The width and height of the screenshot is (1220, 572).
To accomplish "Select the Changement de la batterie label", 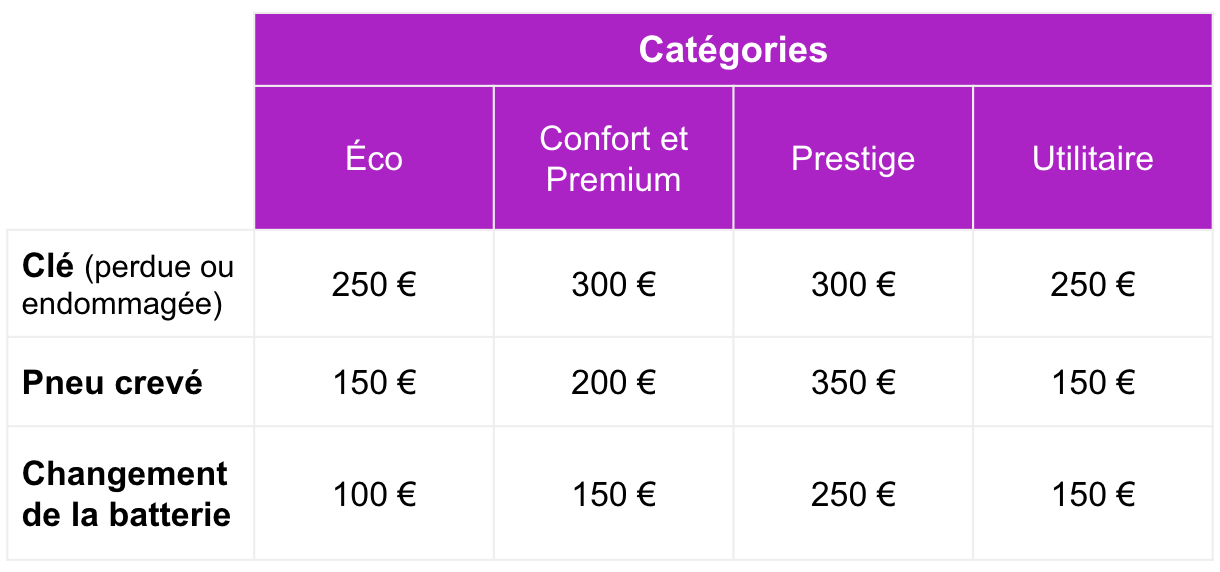I will pos(126,494).
